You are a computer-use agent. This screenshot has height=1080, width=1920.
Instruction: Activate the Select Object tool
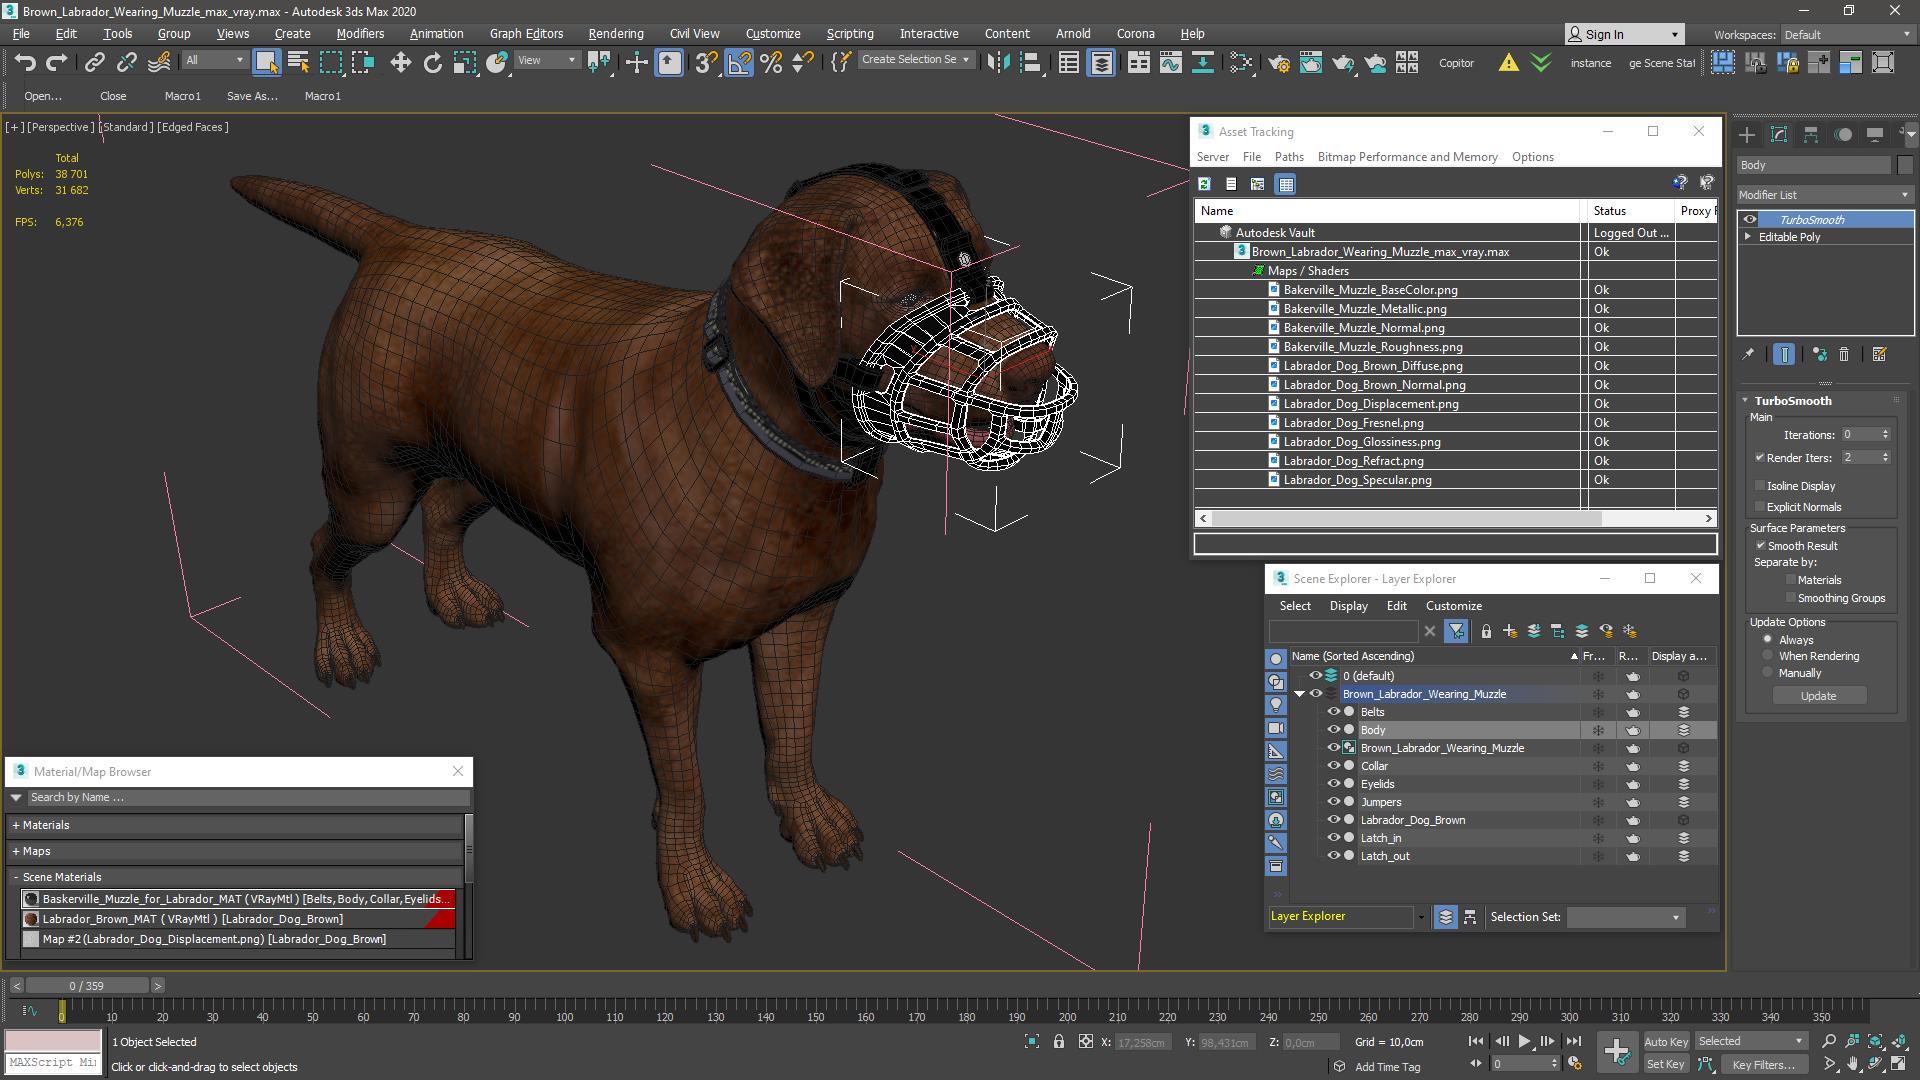pyautogui.click(x=266, y=62)
